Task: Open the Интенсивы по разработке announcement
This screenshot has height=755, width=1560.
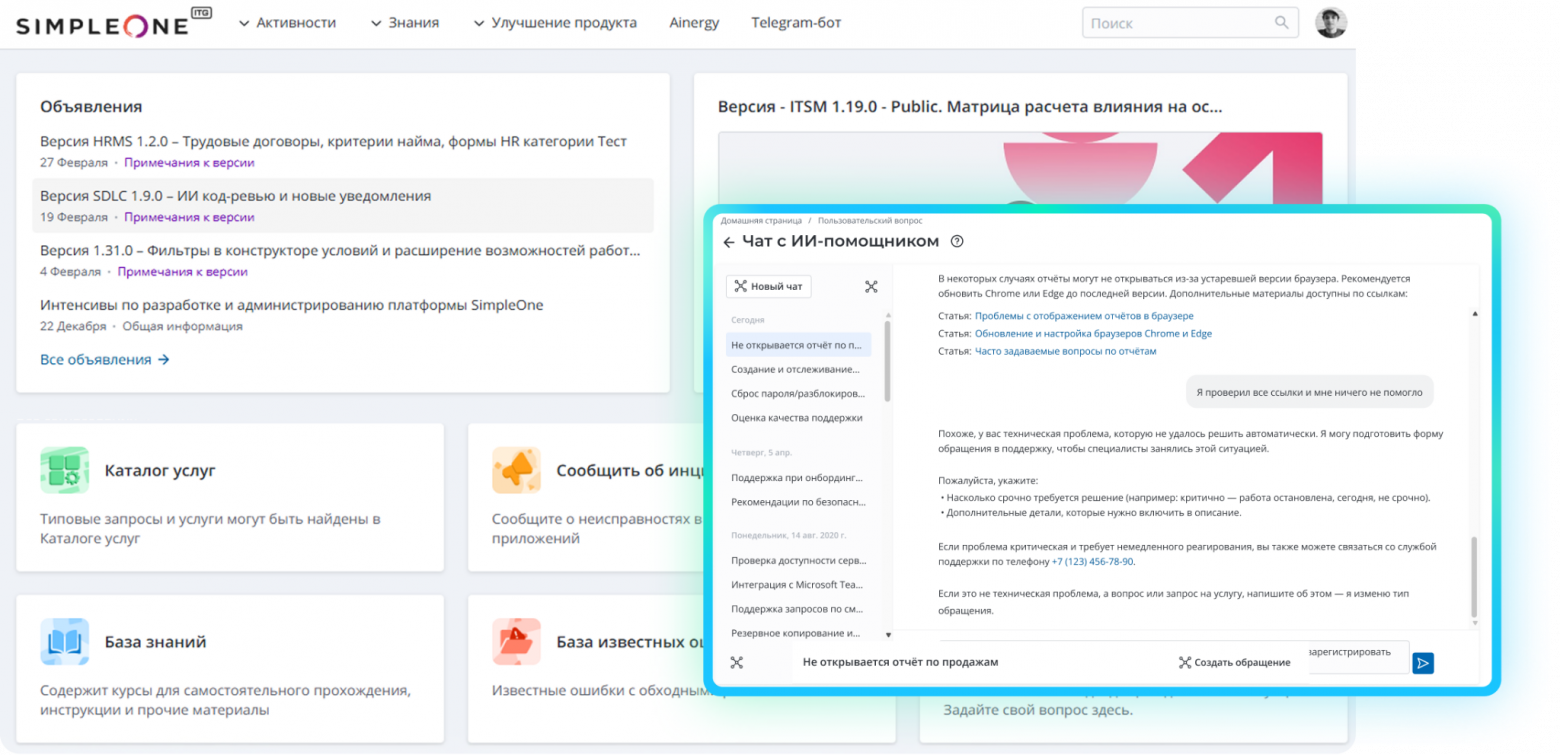Action: point(292,305)
